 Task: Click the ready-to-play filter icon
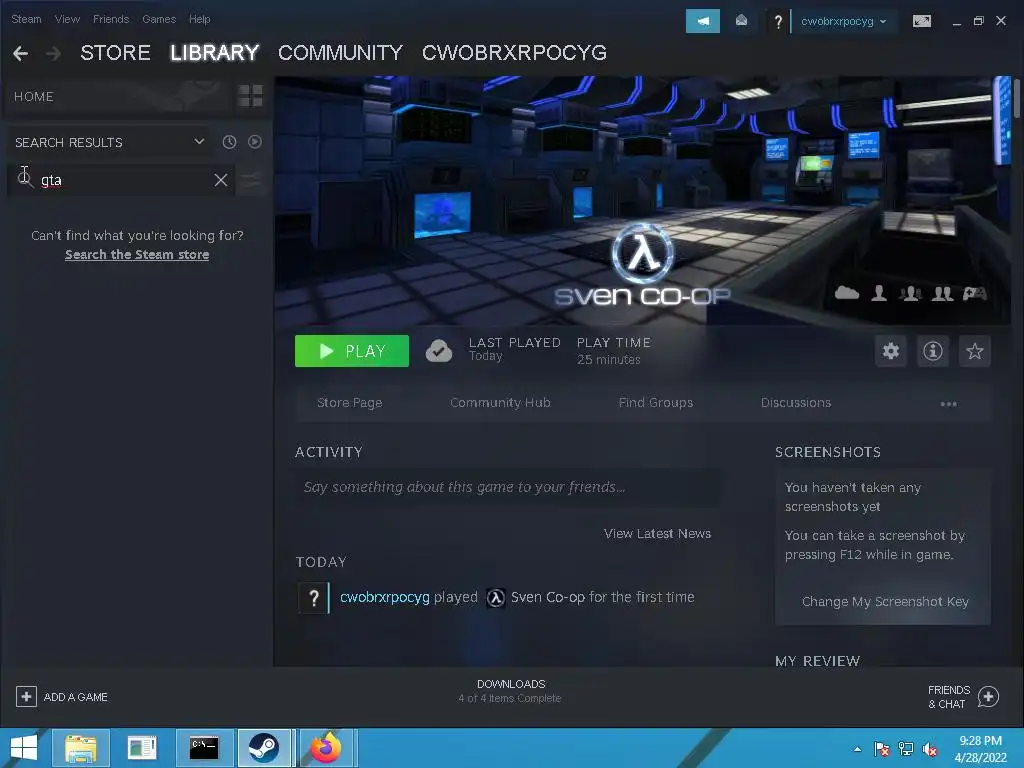pos(255,142)
